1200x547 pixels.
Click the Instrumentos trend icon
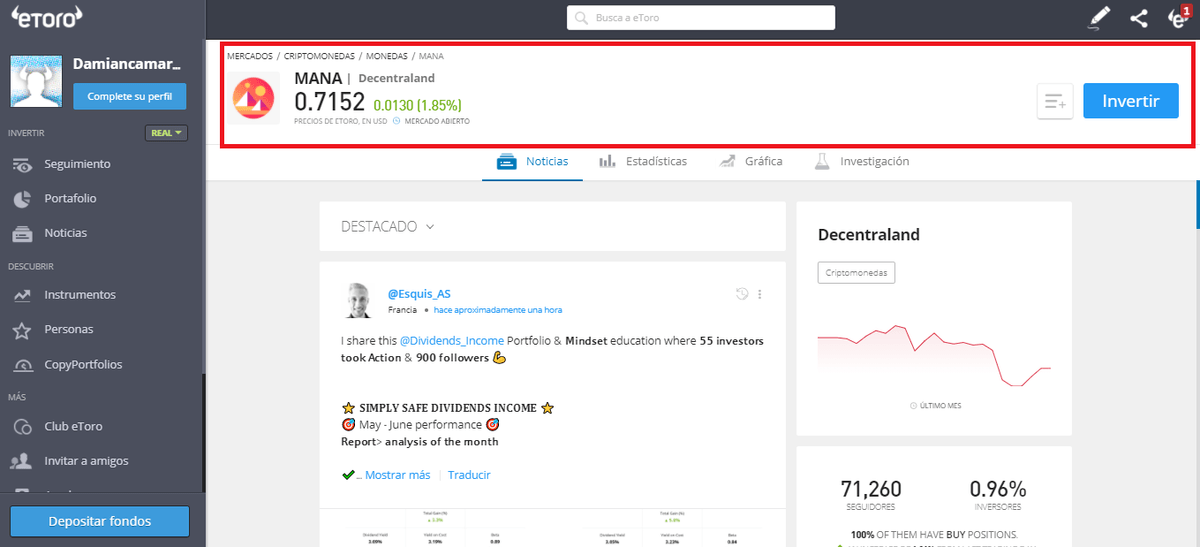pyautogui.click(x=22, y=295)
